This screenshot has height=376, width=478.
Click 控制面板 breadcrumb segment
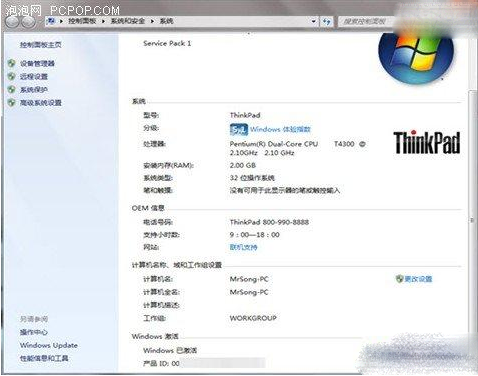(x=82, y=21)
